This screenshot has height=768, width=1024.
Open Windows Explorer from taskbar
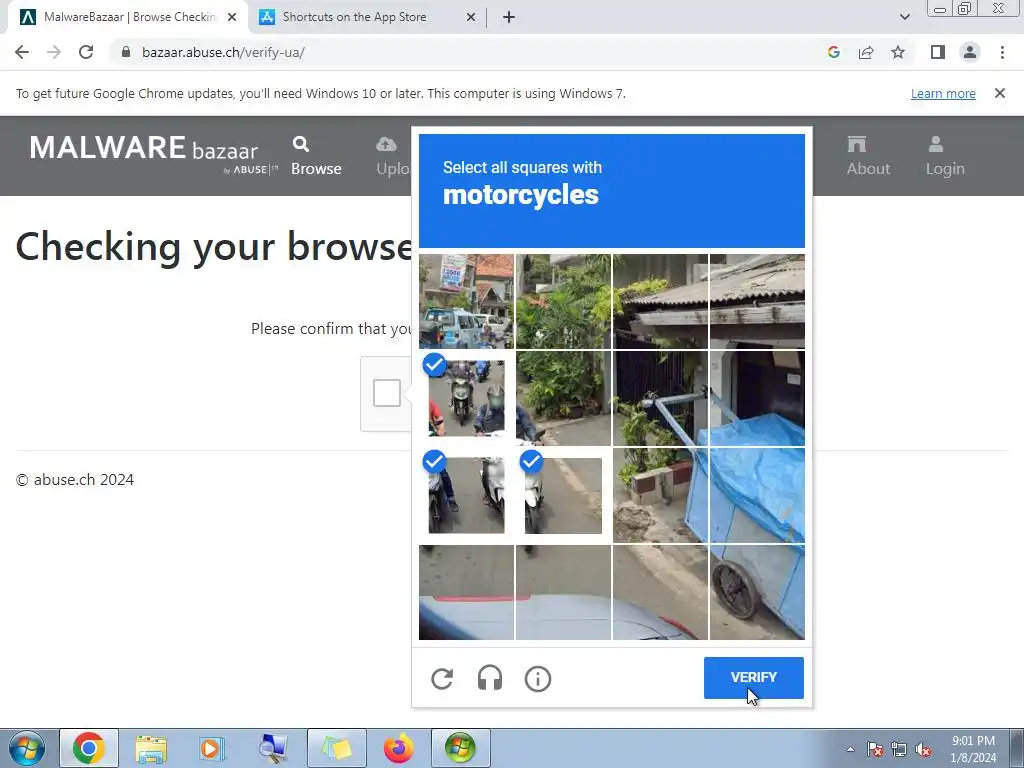[x=151, y=748]
